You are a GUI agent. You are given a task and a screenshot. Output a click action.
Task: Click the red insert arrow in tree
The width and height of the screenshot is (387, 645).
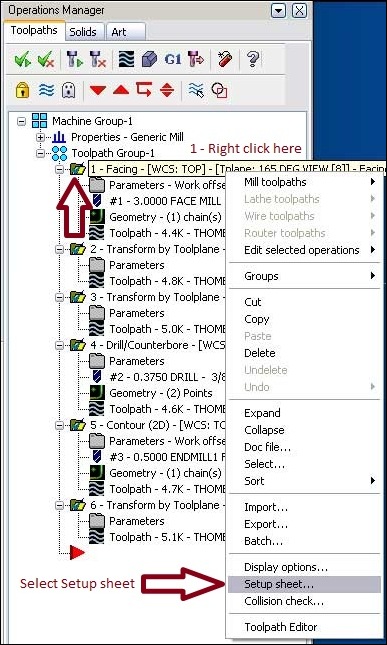76,553
